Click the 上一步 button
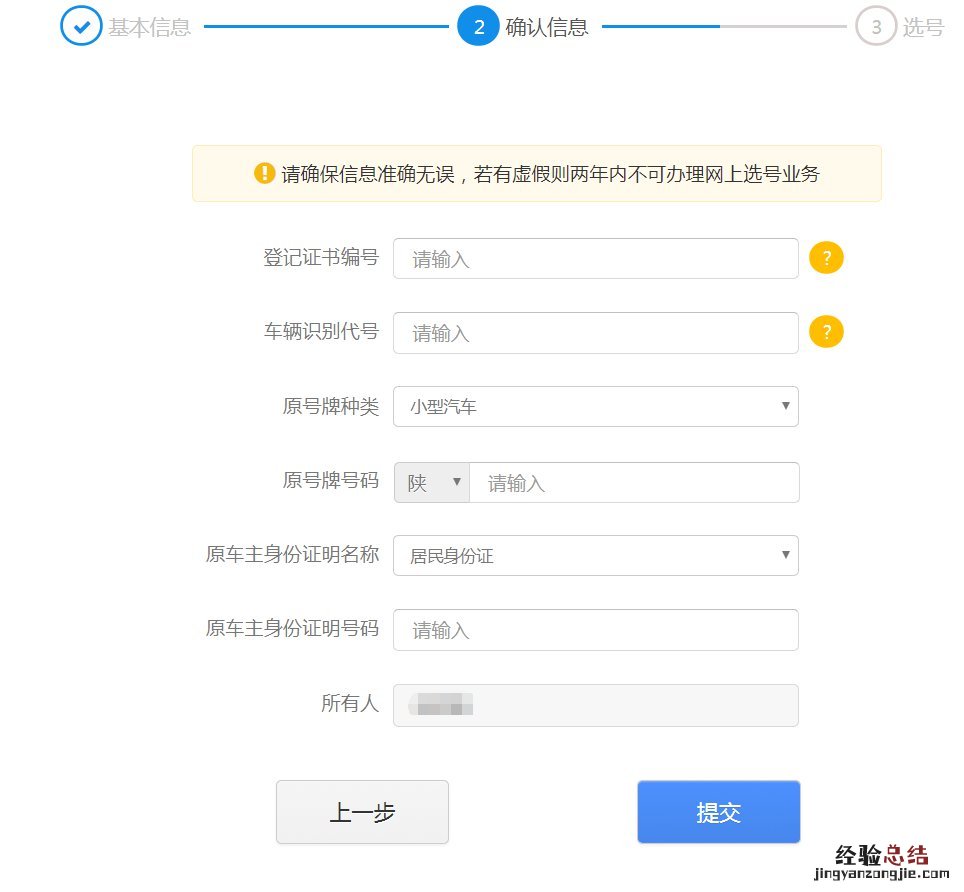 362,812
